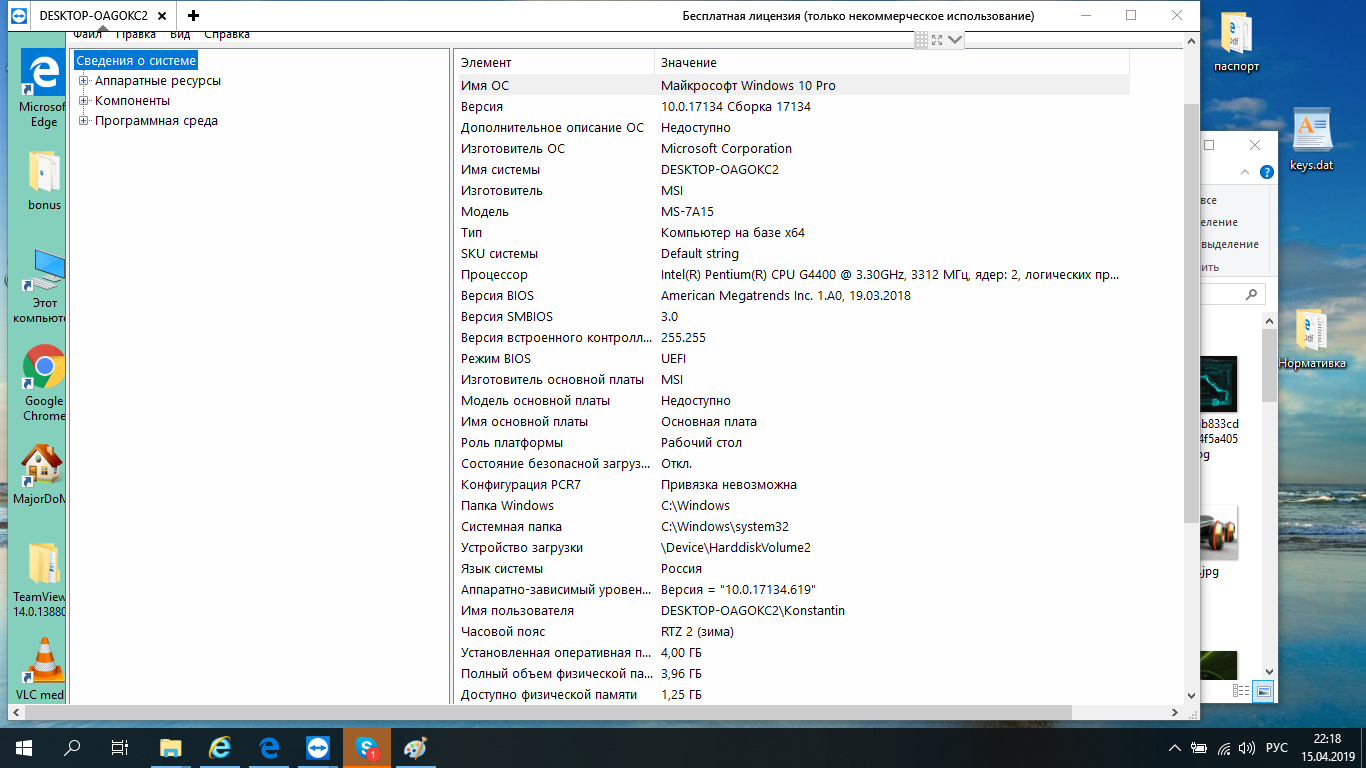1366x768 pixels.
Task: Open help in the Explorer window
Action: click(1267, 172)
